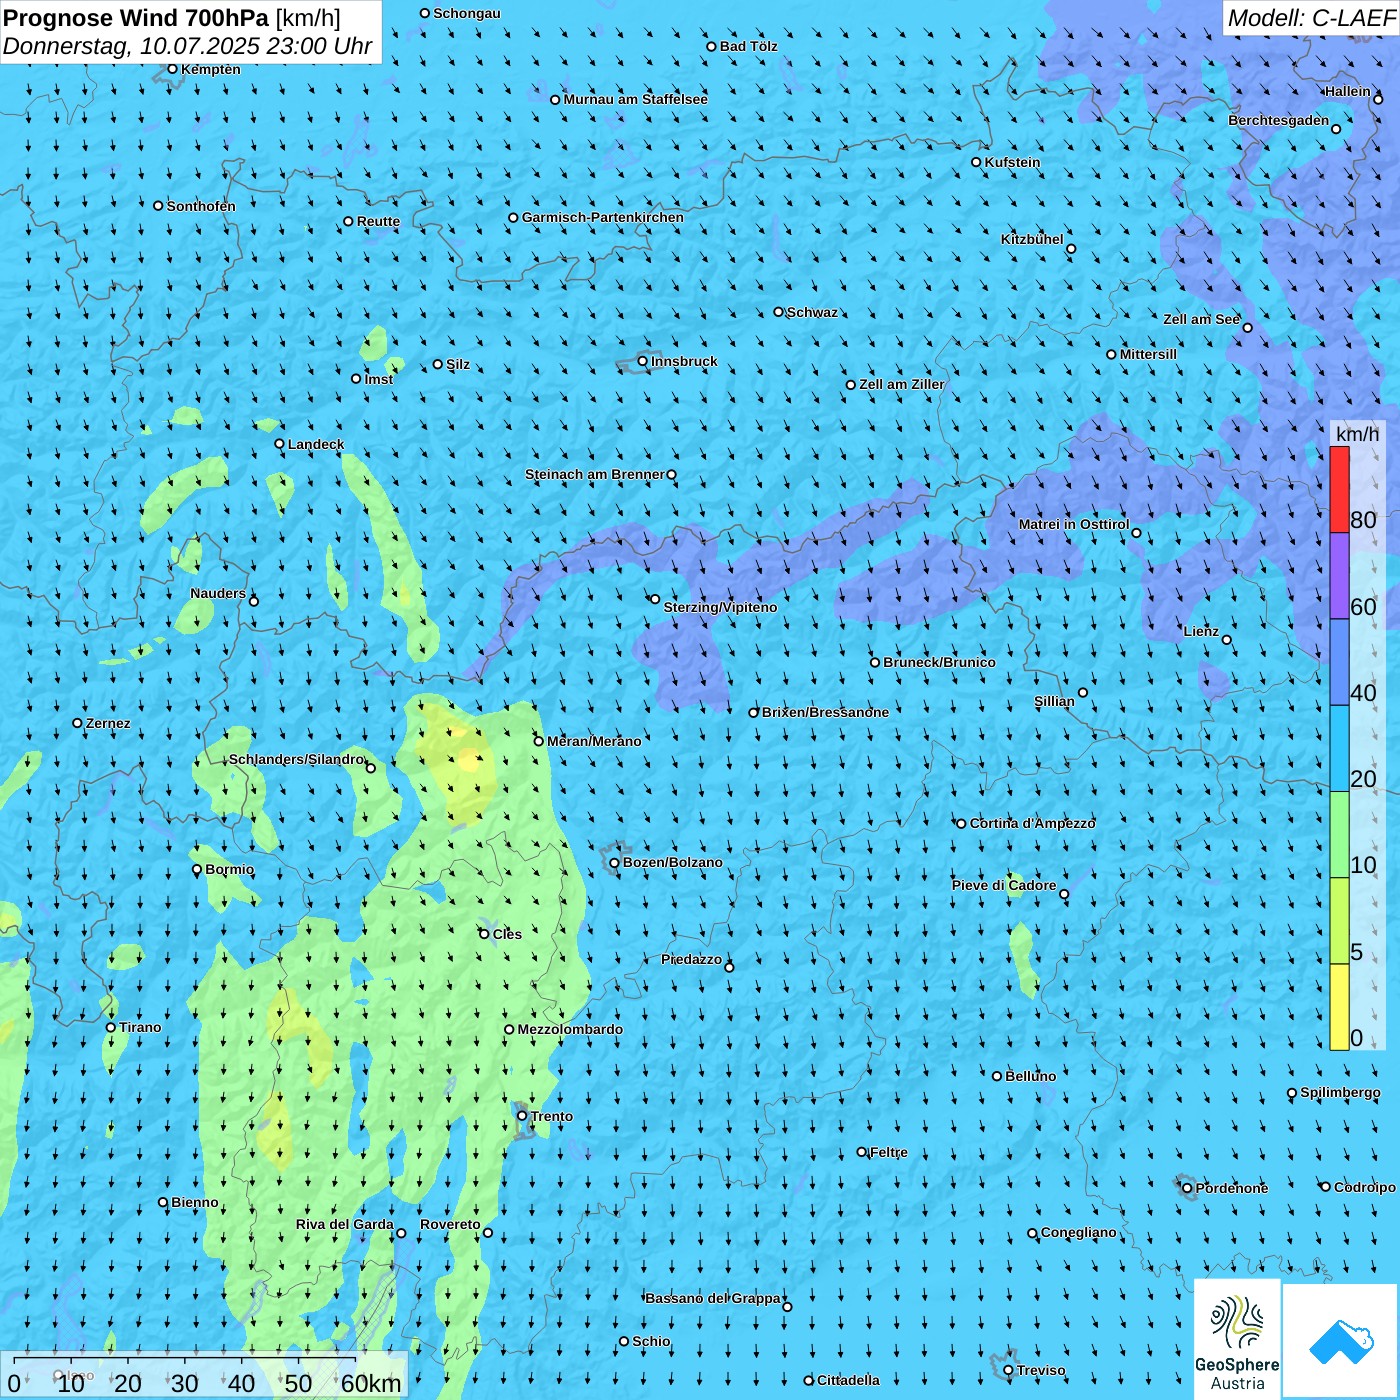Click the Riva del Garda marker
The height and width of the screenshot is (1400, 1400).
[x=401, y=1233]
